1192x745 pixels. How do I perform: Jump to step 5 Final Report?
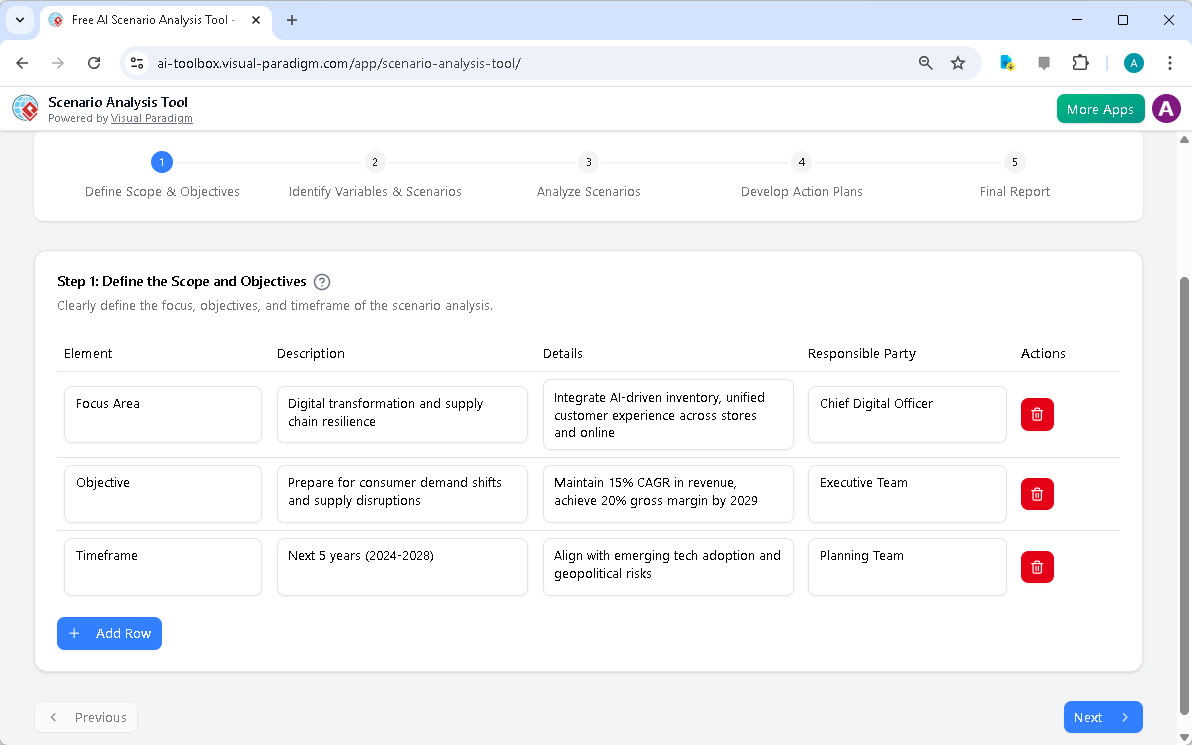pyautogui.click(x=1014, y=162)
